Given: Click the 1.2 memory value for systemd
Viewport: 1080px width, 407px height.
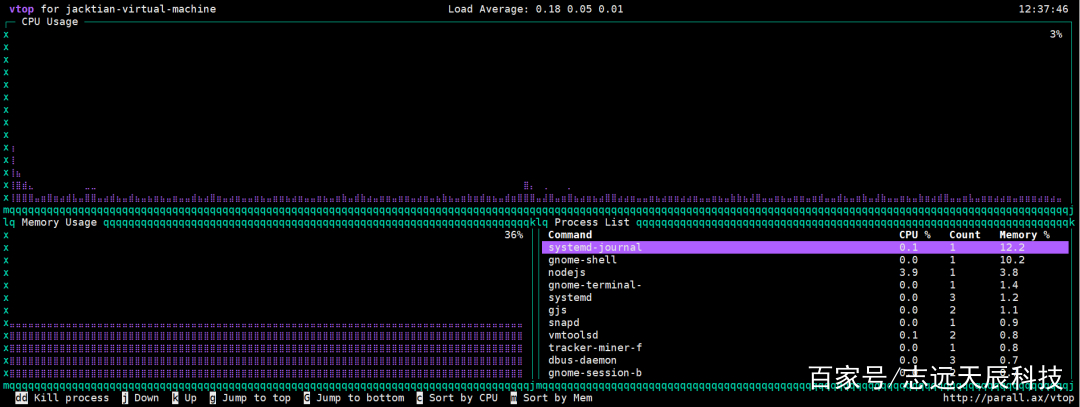Looking at the screenshot, I should 1009,298.
